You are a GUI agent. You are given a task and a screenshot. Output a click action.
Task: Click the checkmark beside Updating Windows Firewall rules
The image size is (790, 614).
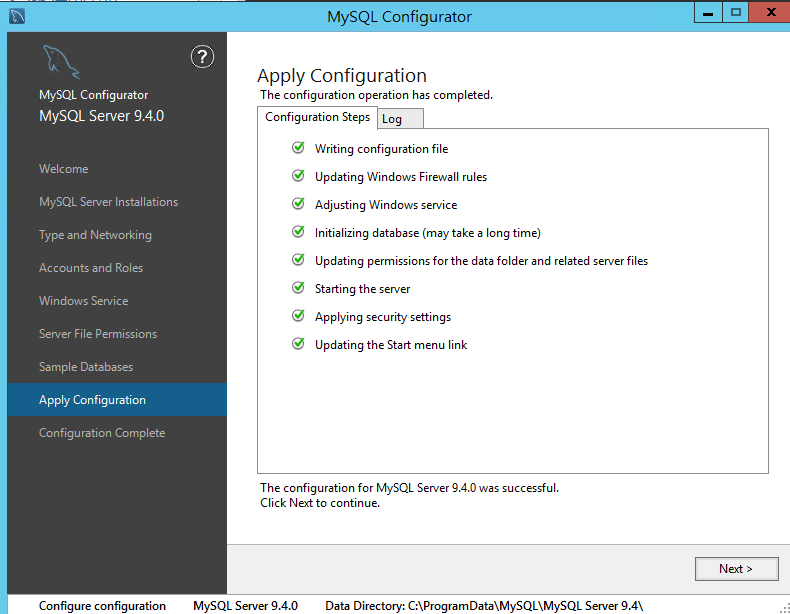pos(298,176)
